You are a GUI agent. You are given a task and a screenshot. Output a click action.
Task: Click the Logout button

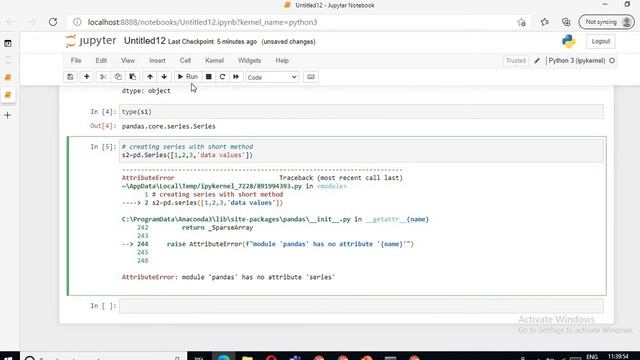pyautogui.click(x=601, y=41)
